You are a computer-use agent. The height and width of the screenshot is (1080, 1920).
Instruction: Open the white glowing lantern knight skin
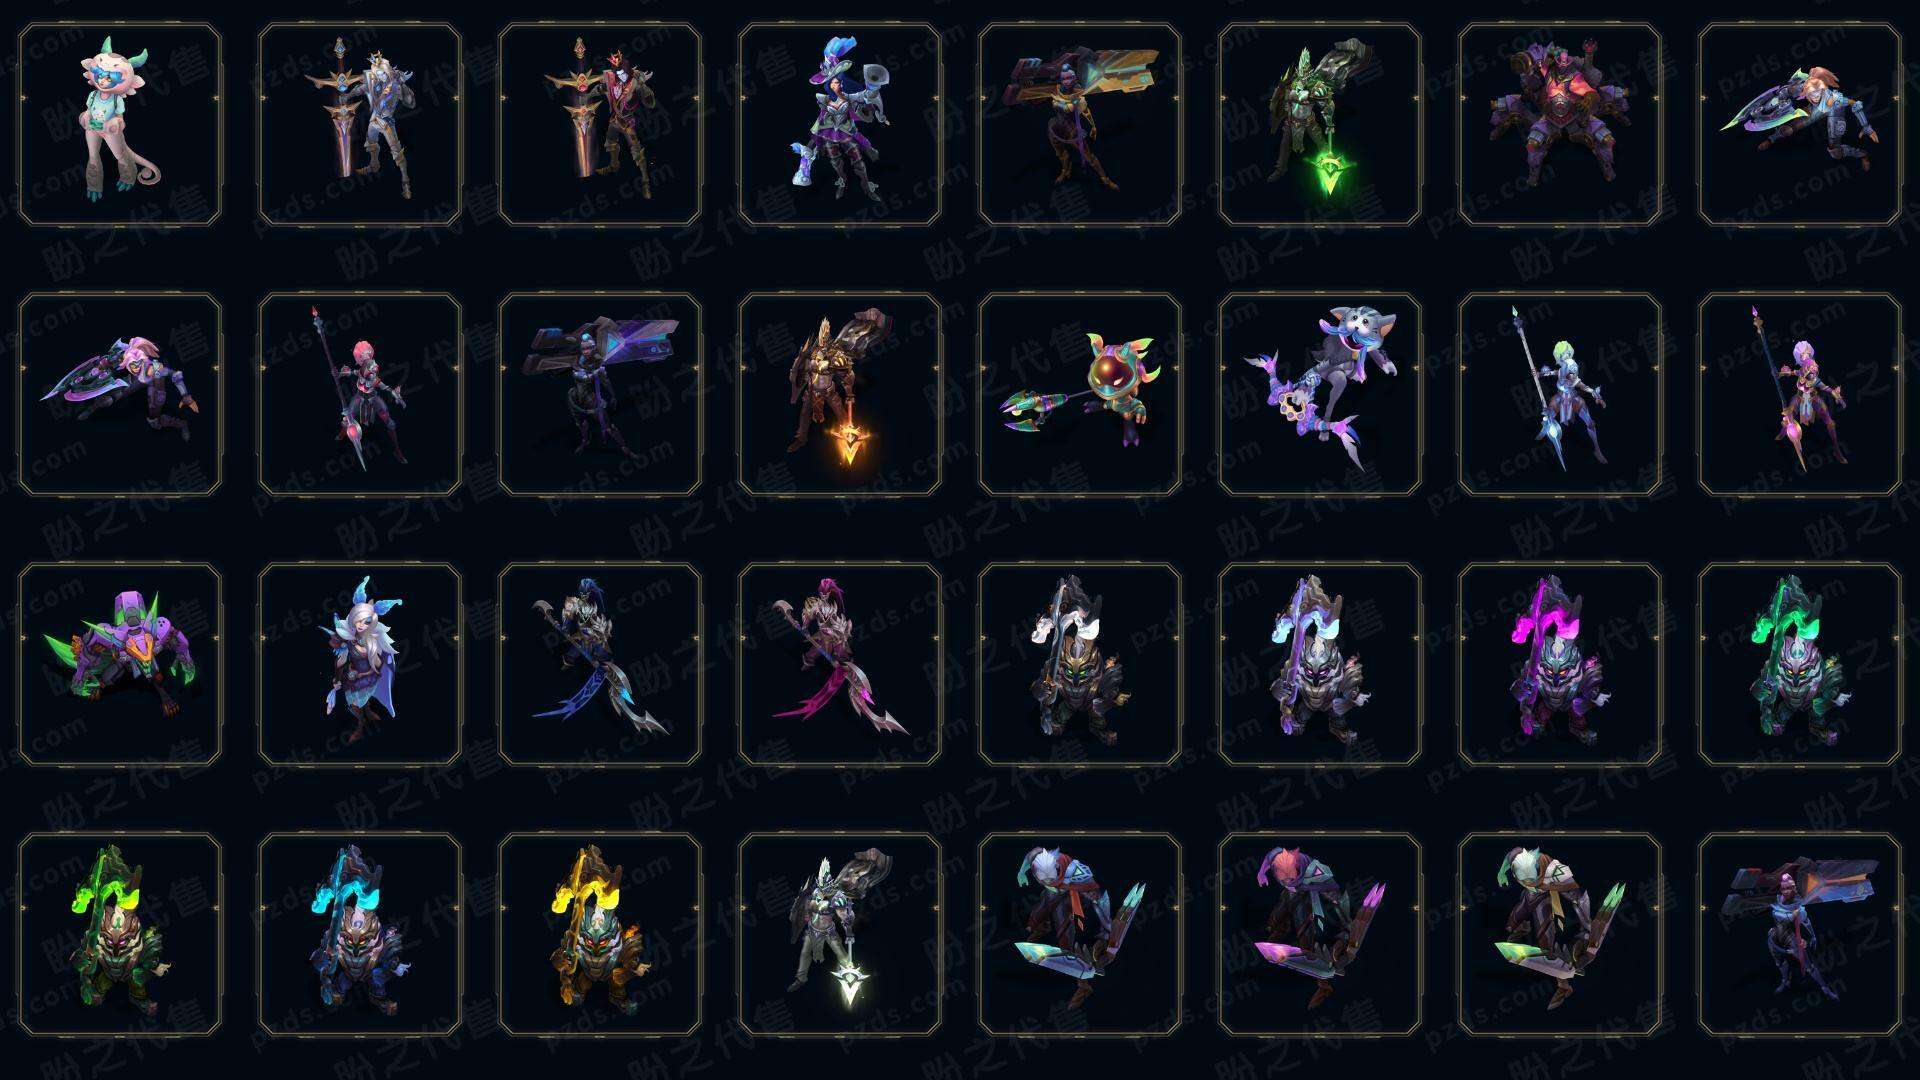click(840, 934)
